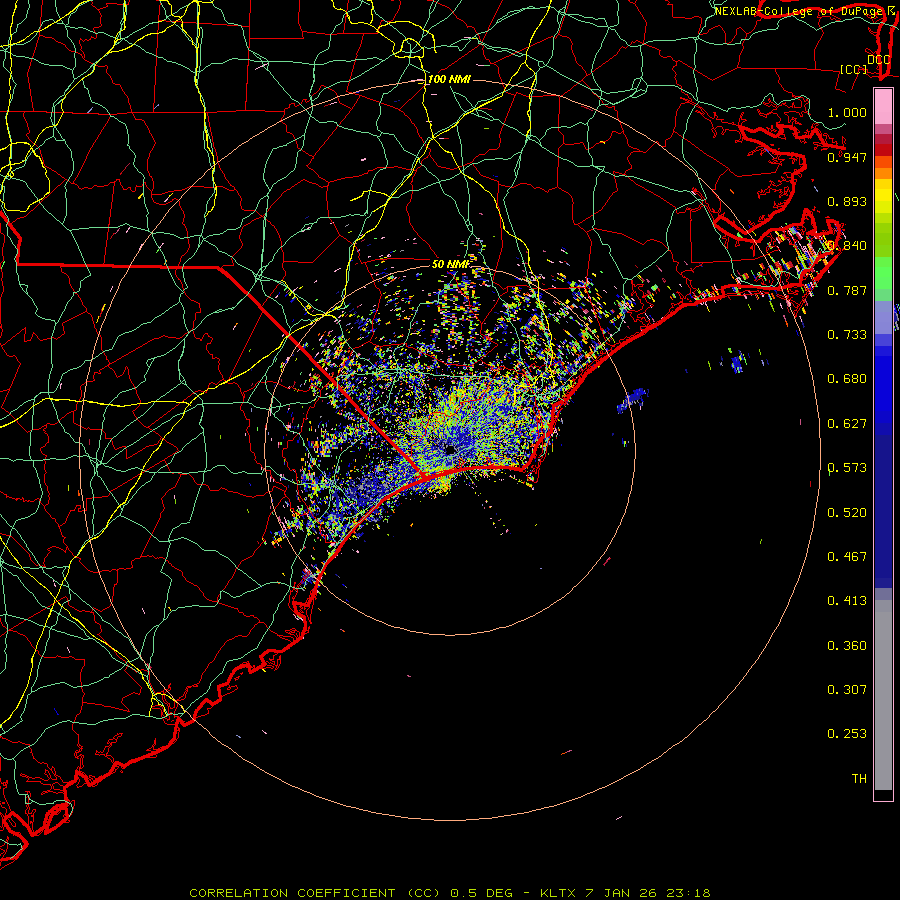Click the 50 NMI range ring label
This screenshot has height=900, width=900.
pyautogui.click(x=451, y=264)
